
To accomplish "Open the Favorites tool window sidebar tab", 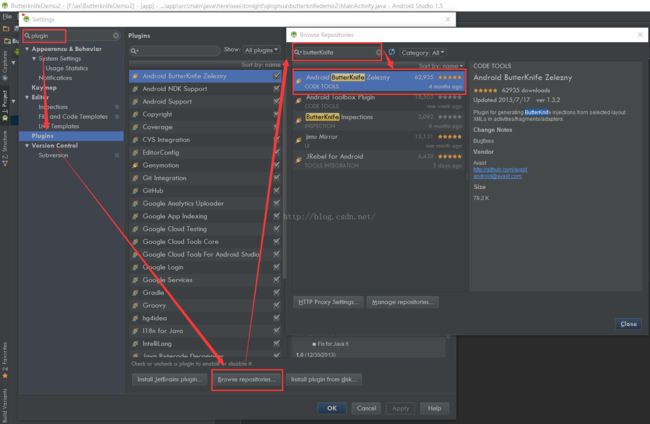I will point(5,360).
